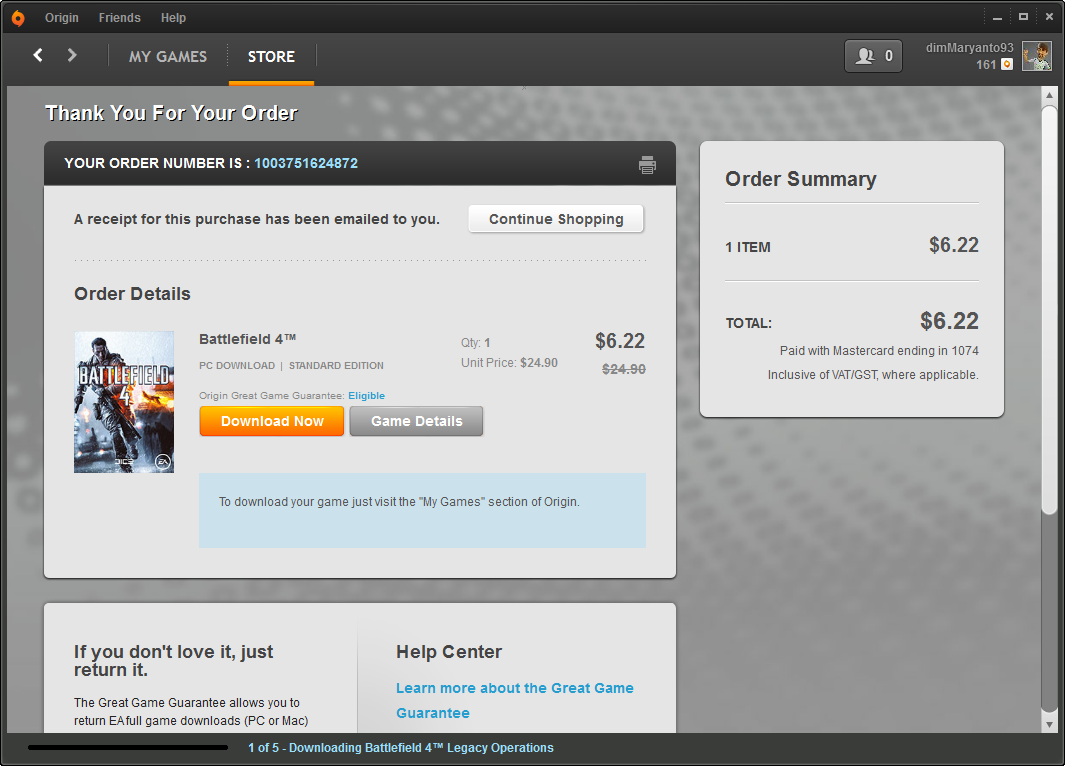Click the scrollbar down arrow
The height and width of the screenshot is (766, 1065).
tap(1049, 725)
